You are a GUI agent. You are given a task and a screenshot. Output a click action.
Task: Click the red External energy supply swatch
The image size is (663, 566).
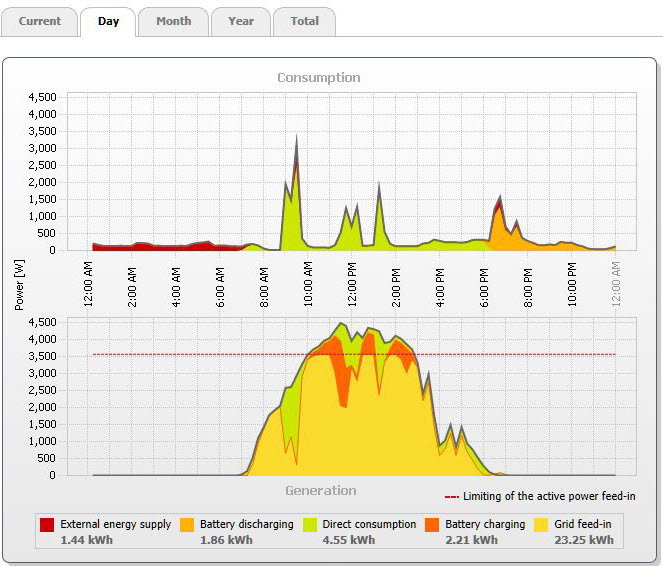(47, 524)
